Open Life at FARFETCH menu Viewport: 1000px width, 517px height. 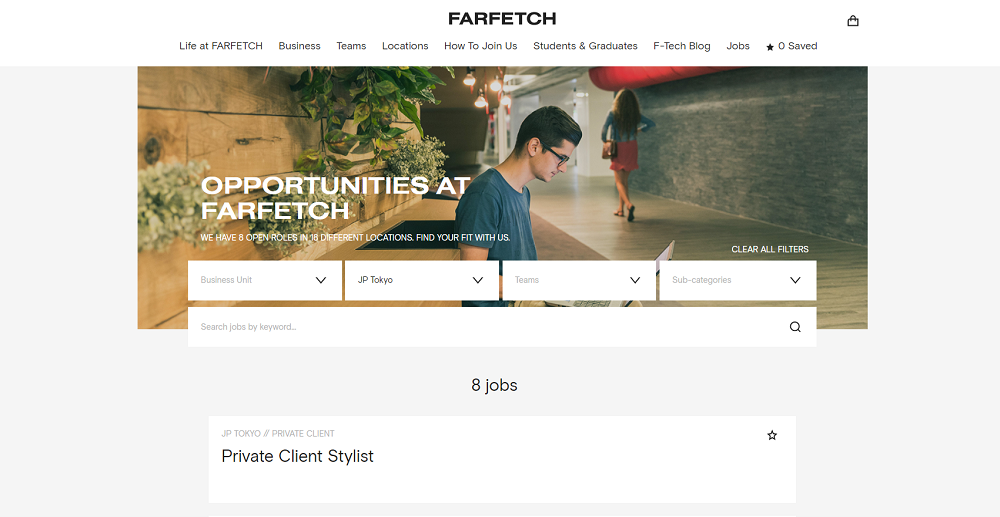221,46
